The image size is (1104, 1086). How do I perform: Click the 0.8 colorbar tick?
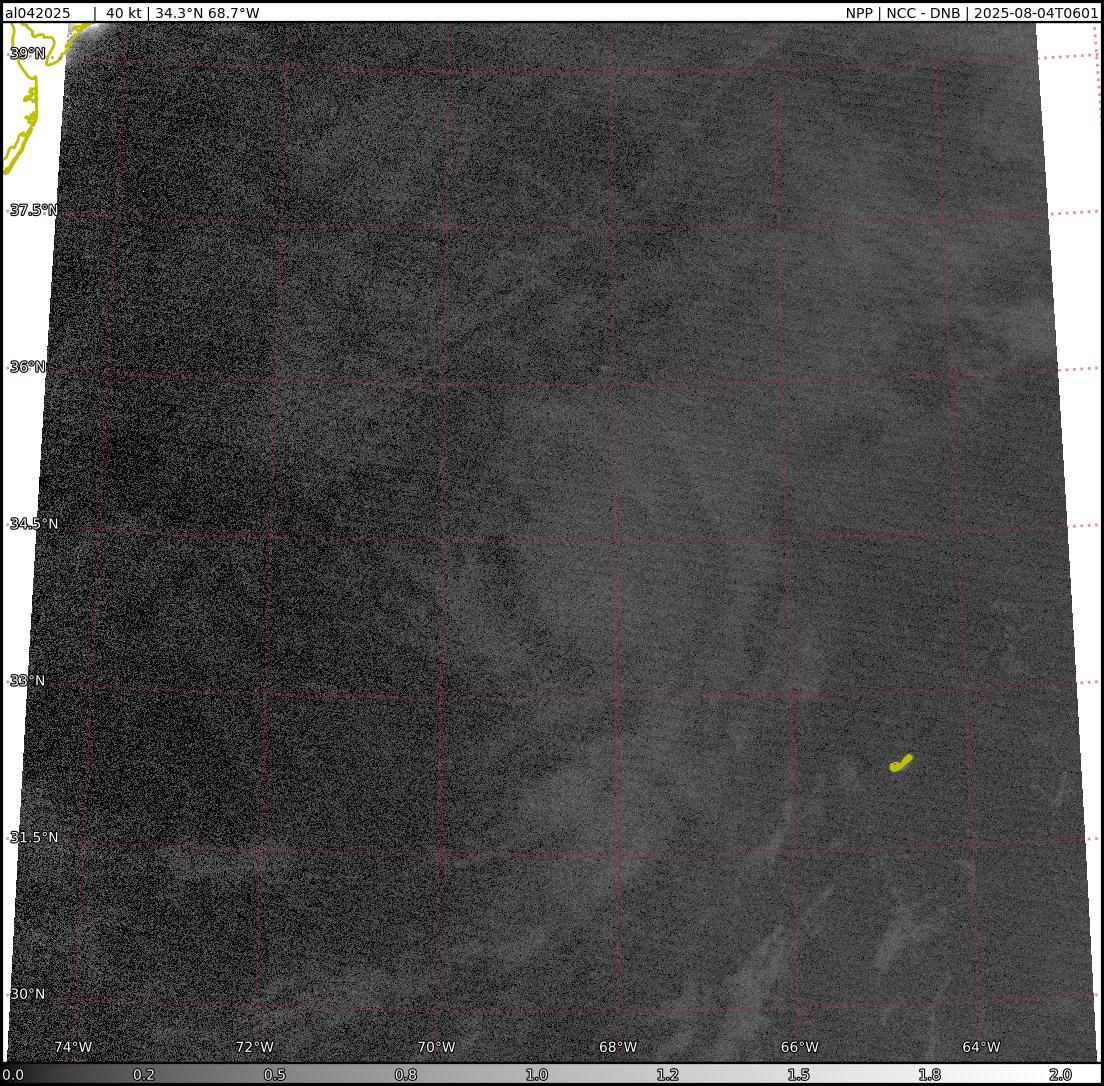click(x=406, y=1075)
